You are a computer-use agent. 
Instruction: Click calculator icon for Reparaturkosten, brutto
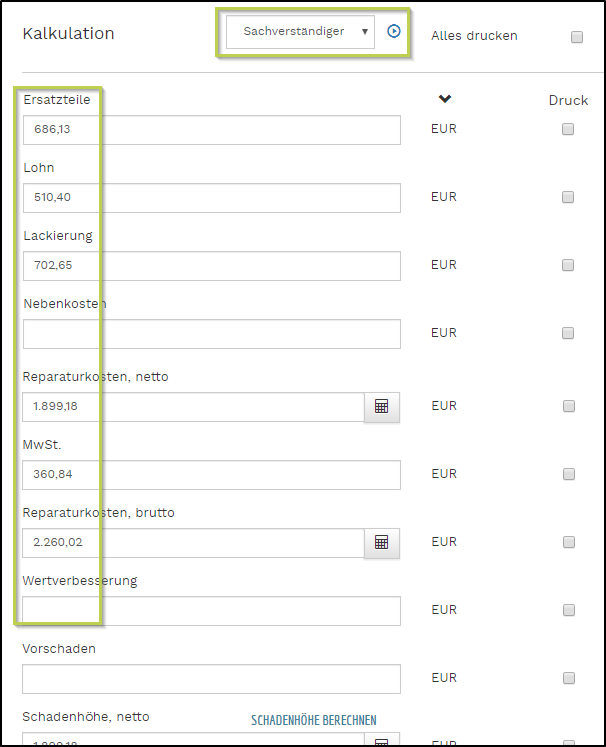(x=381, y=542)
